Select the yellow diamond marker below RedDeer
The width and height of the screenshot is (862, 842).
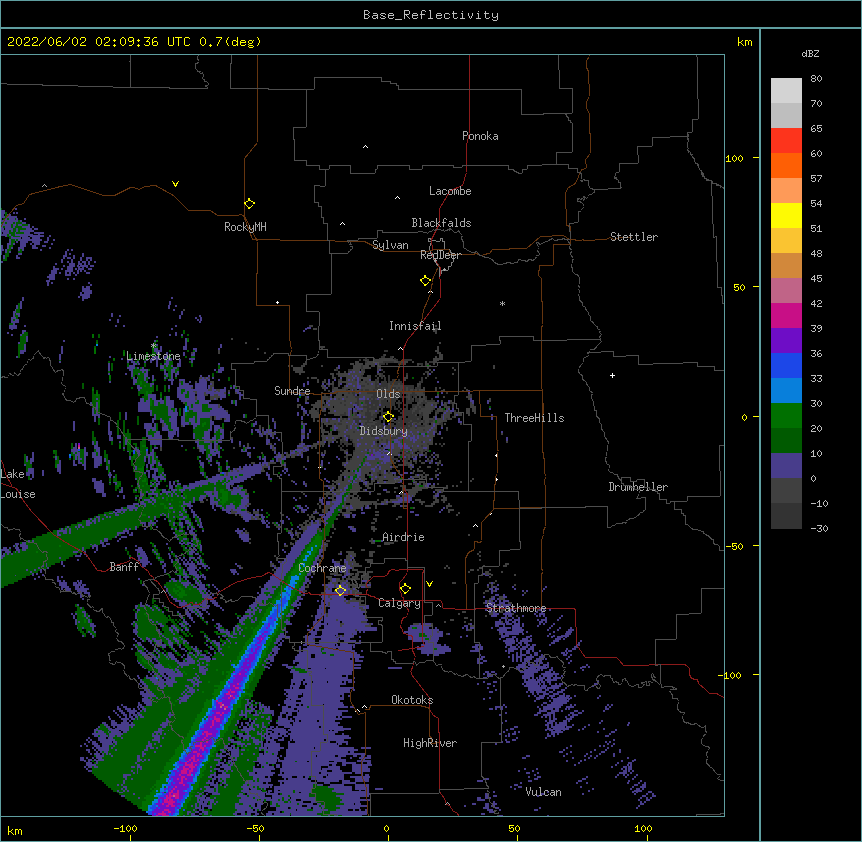pos(426,281)
